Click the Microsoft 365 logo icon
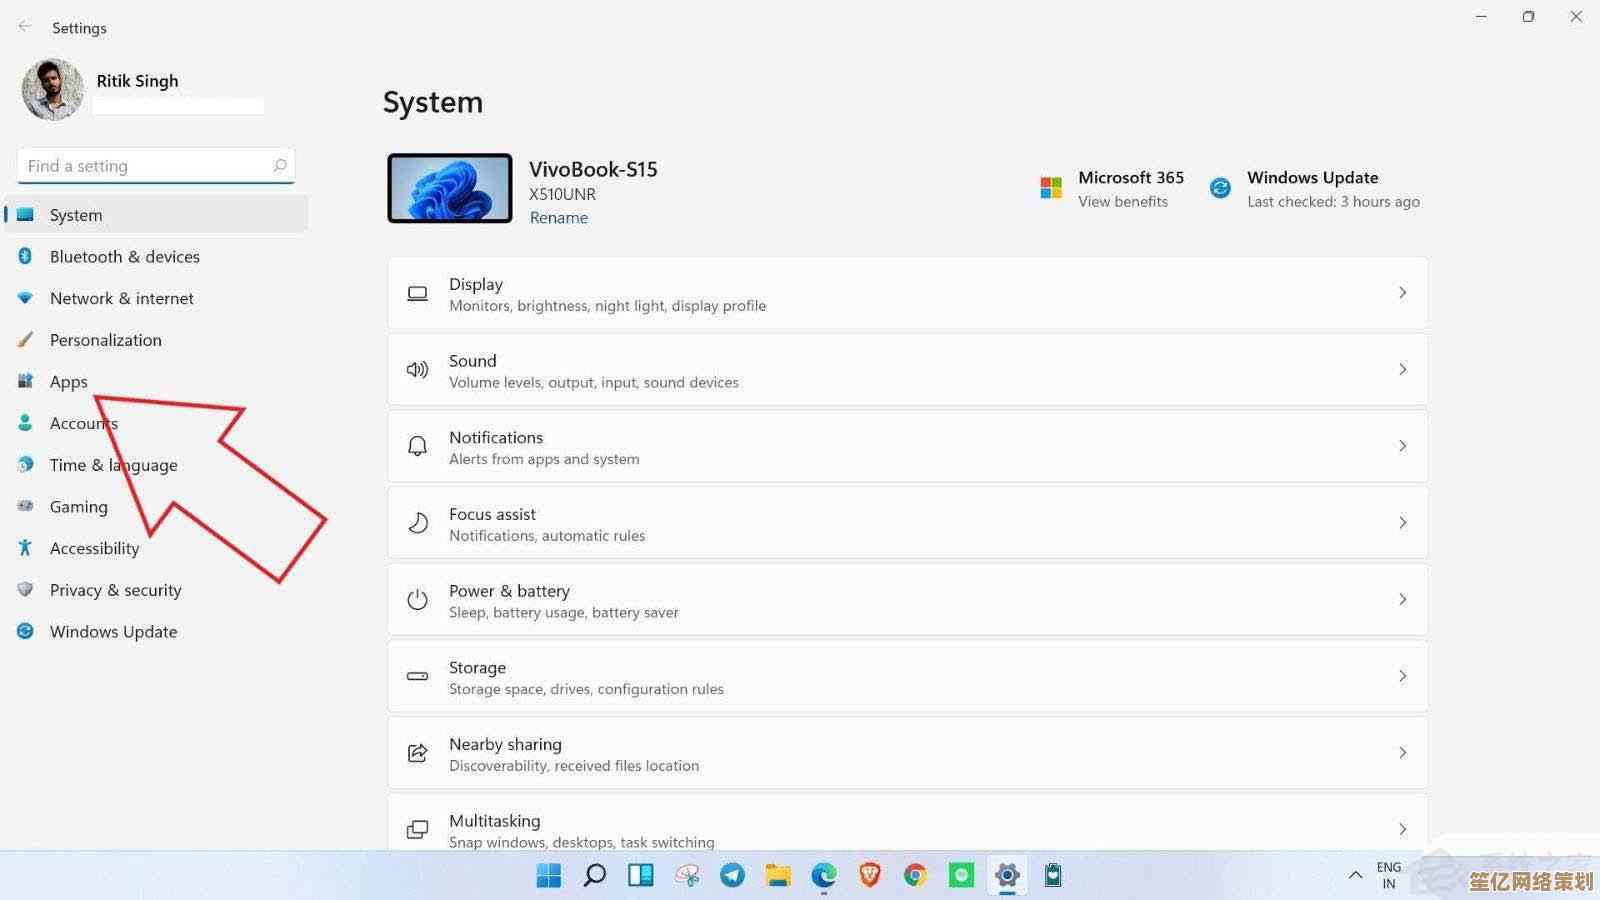The image size is (1600, 900). (1051, 188)
